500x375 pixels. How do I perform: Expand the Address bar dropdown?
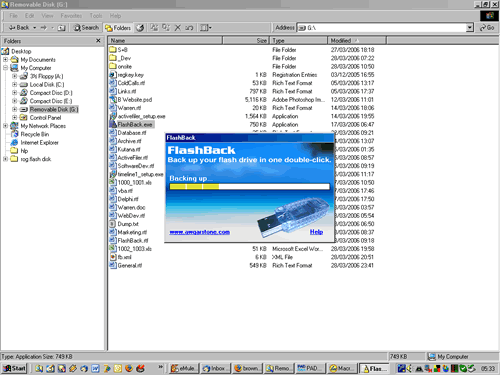(x=470, y=28)
